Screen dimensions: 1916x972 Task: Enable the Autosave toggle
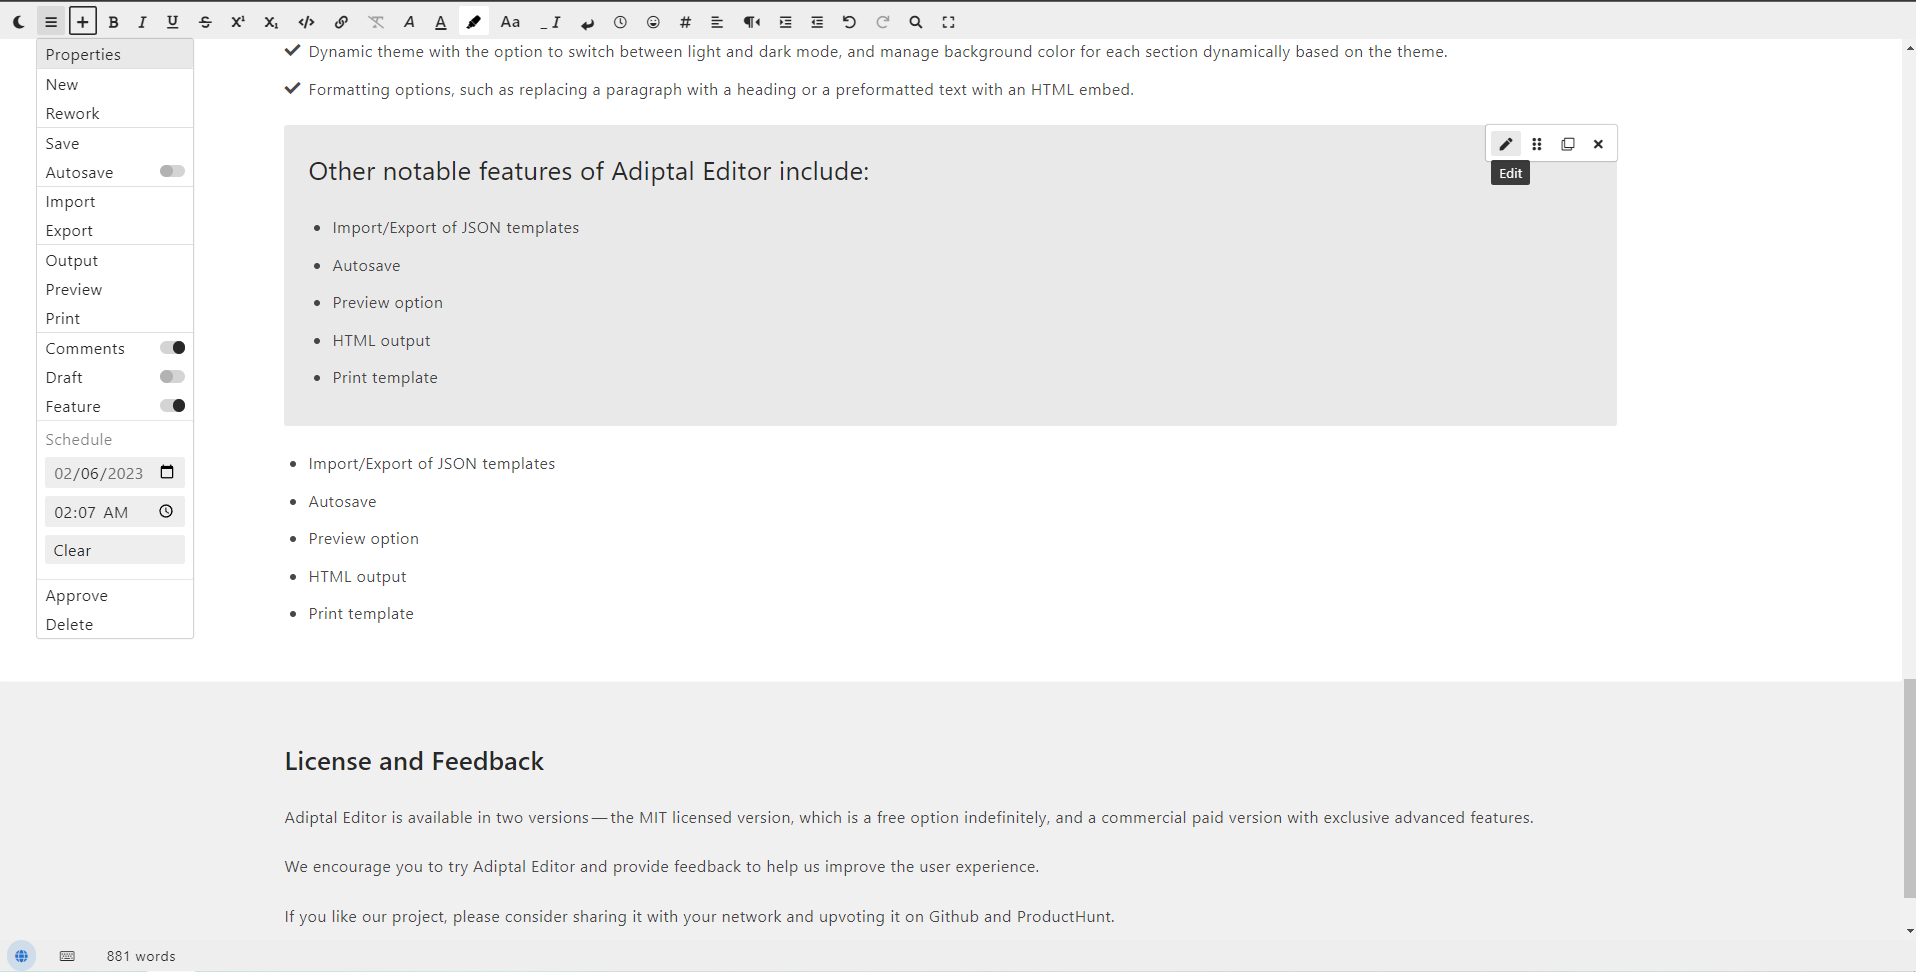pos(172,171)
